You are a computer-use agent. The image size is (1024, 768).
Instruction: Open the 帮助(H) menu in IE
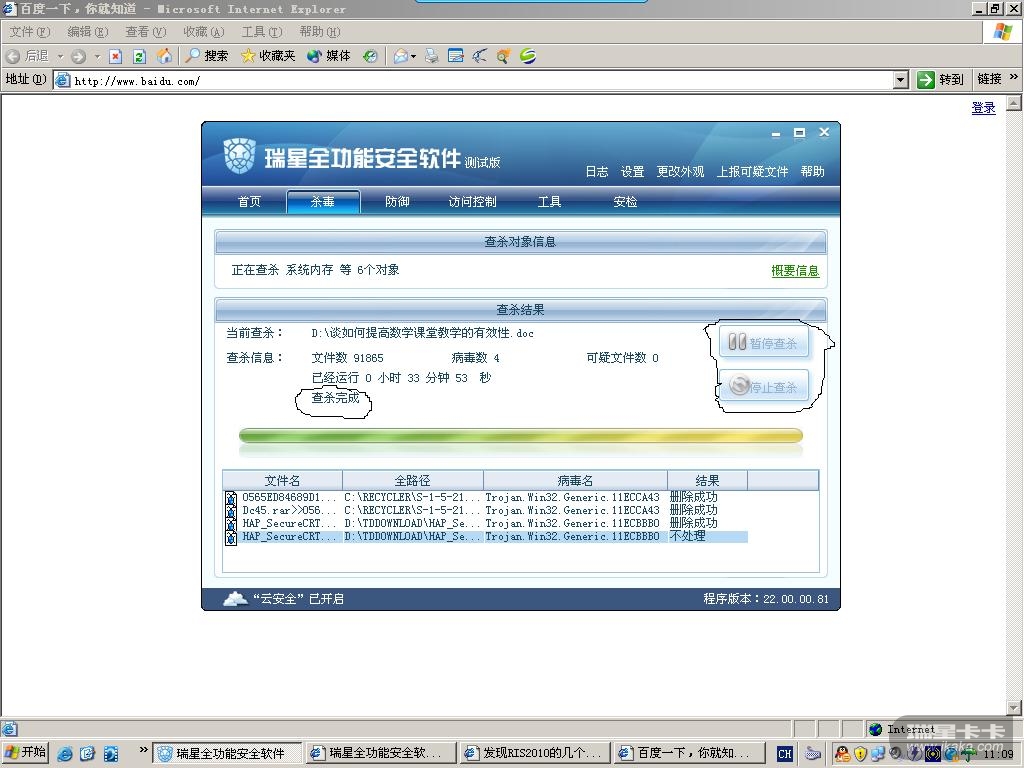pos(320,32)
